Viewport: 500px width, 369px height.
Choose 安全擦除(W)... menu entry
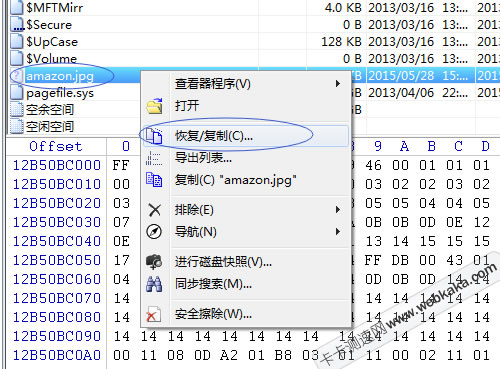213,314
